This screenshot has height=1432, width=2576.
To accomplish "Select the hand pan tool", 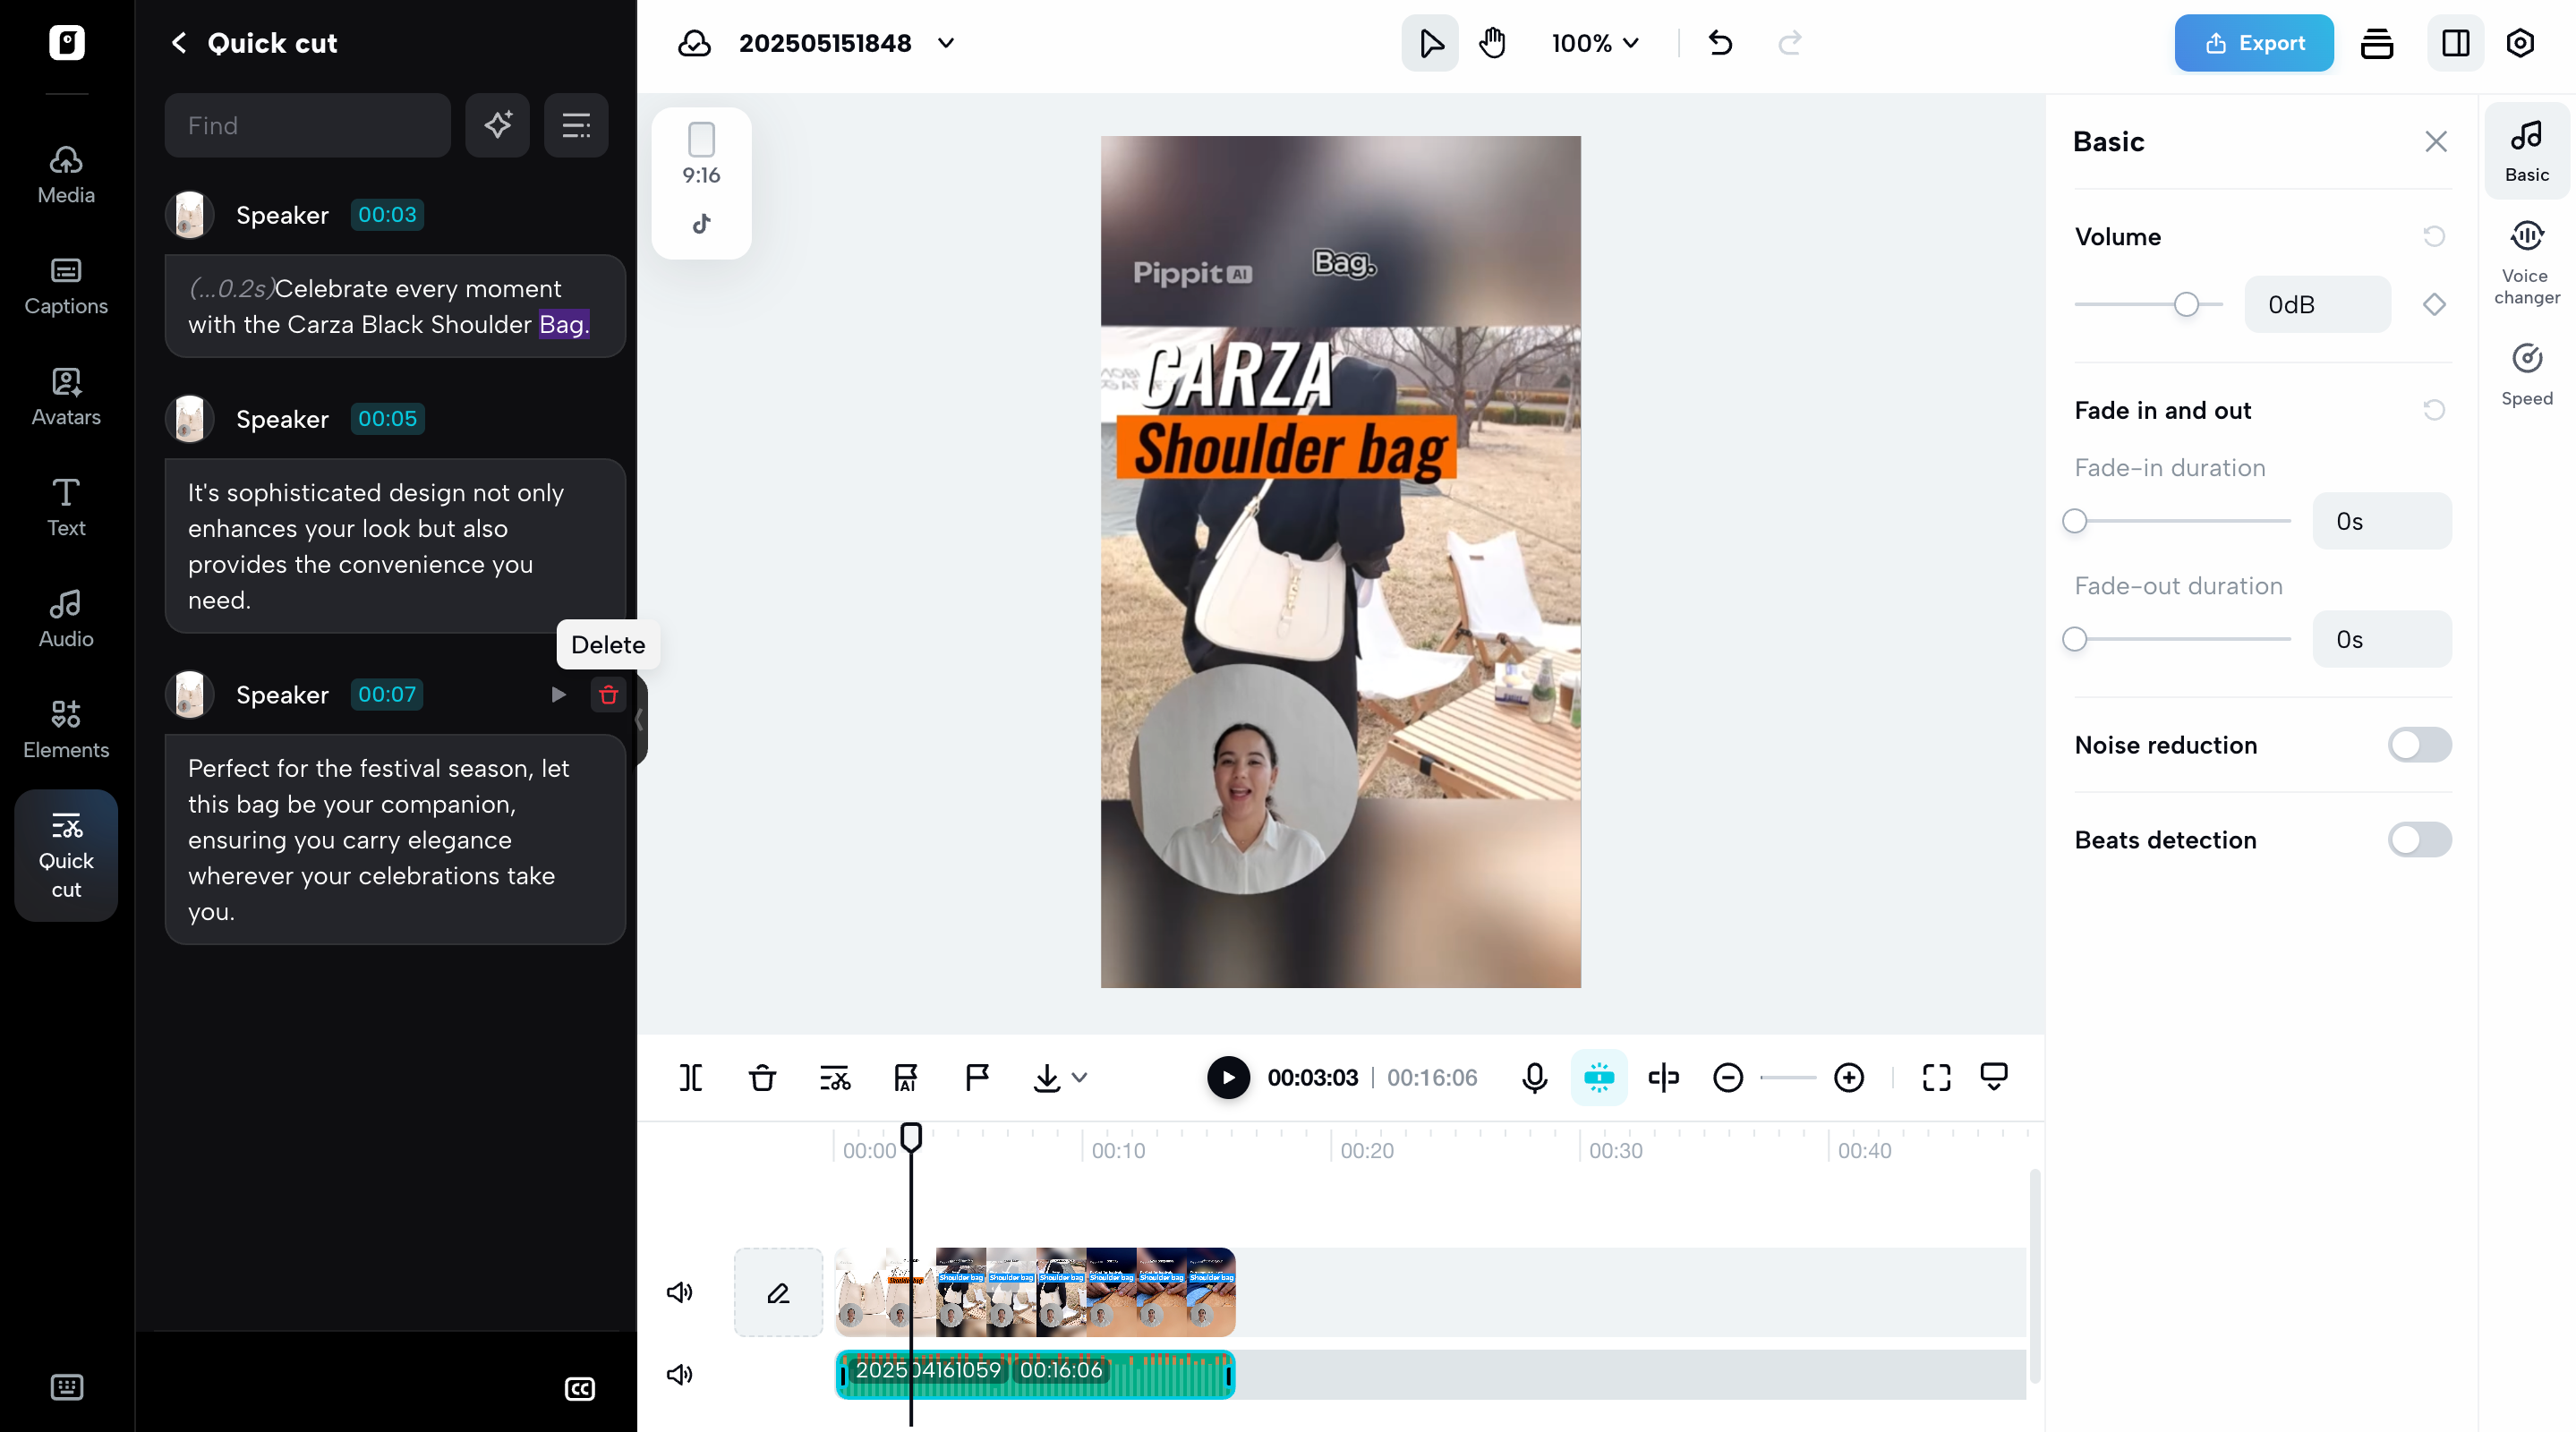I will [1492, 43].
